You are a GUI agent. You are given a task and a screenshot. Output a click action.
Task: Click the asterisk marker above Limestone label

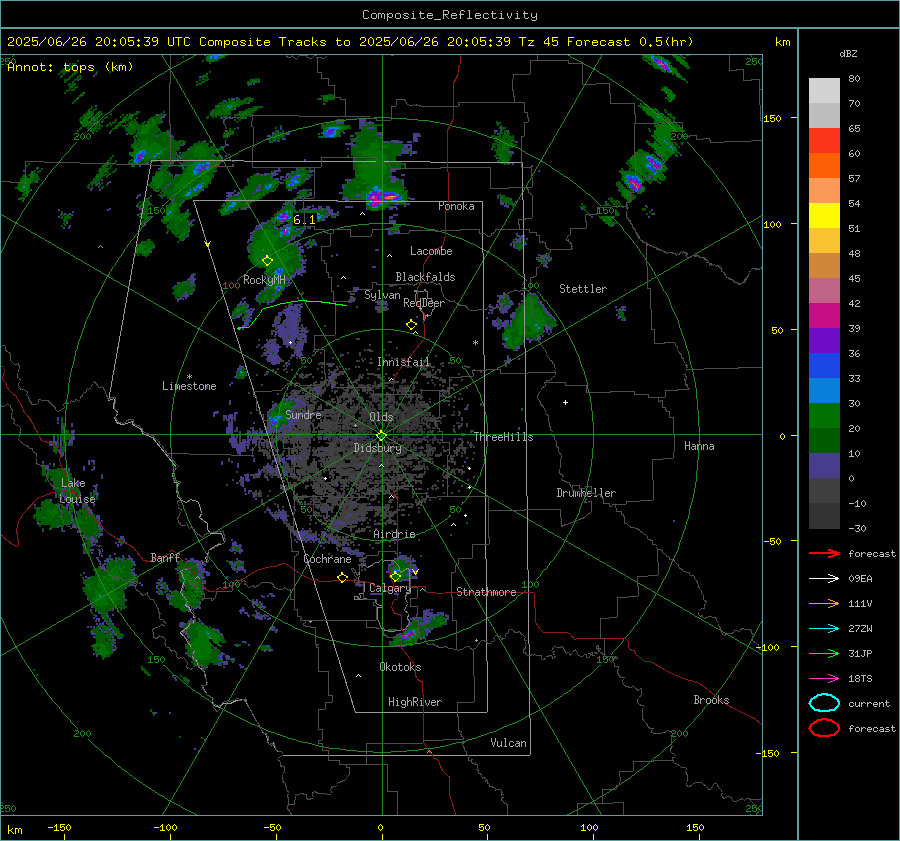click(x=189, y=377)
